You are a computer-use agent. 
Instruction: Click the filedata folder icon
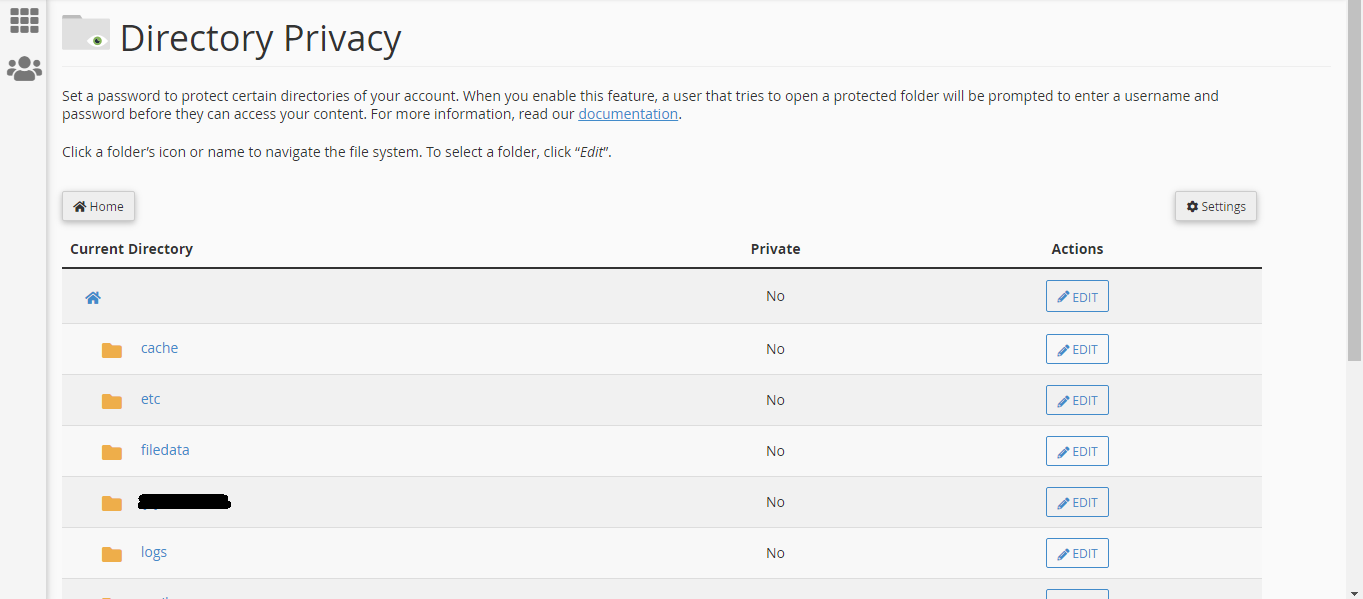(112, 452)
